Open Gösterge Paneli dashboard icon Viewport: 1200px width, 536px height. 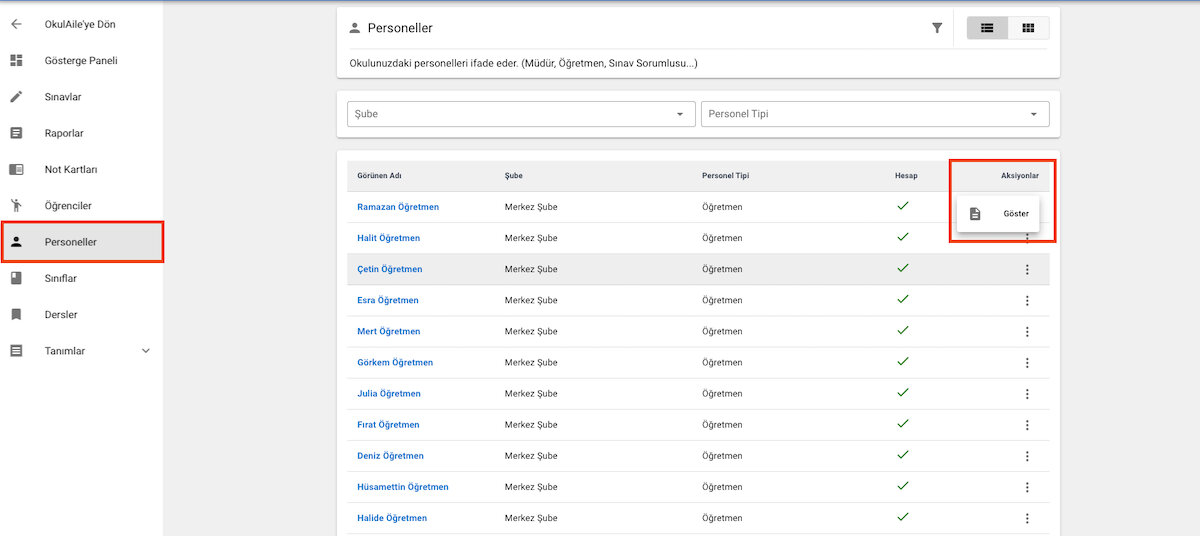click(16, 61)
